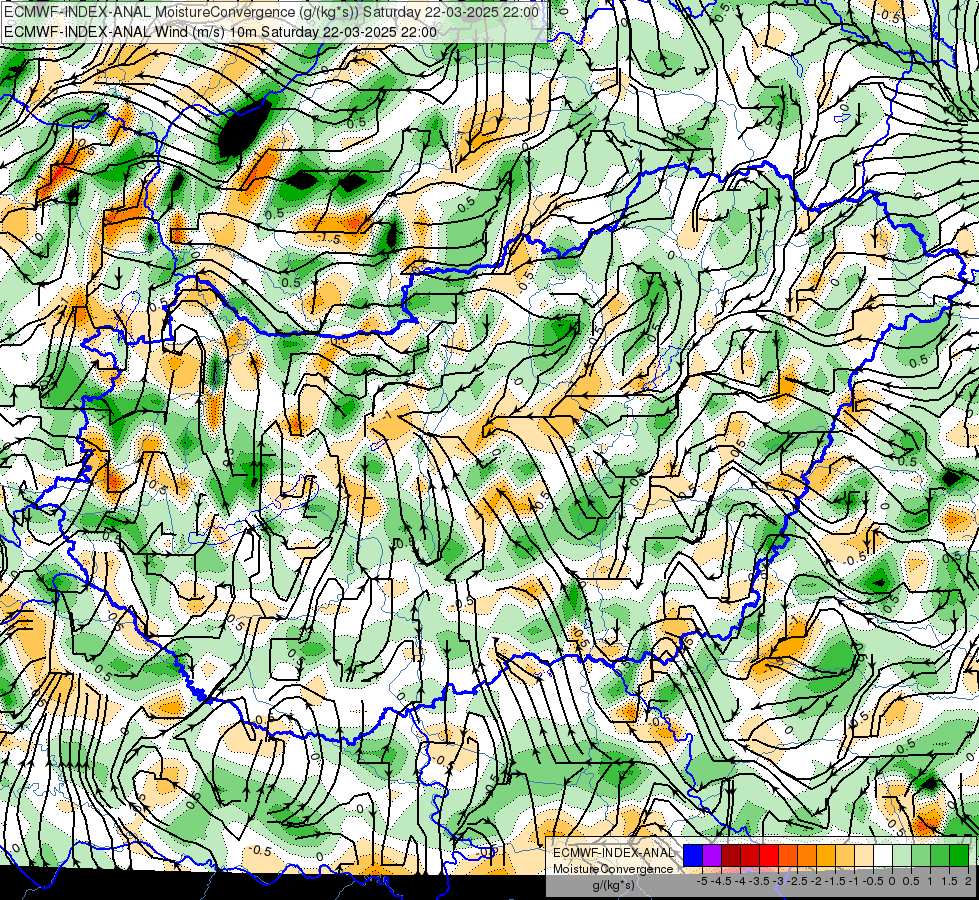The height and width of the screenshot is (900, 979).
Task: Select the darkest green swatch ending at 2
Action: click(959, 856)
